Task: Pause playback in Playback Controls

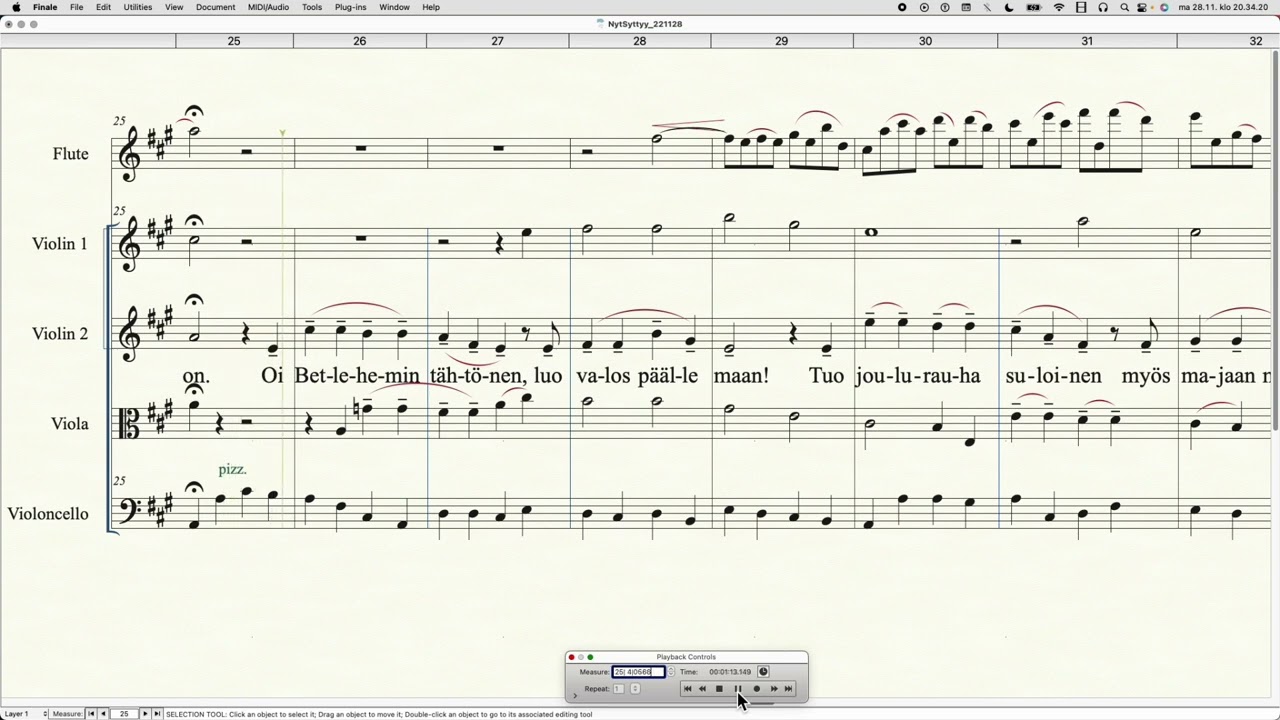Action: (738, 688)
